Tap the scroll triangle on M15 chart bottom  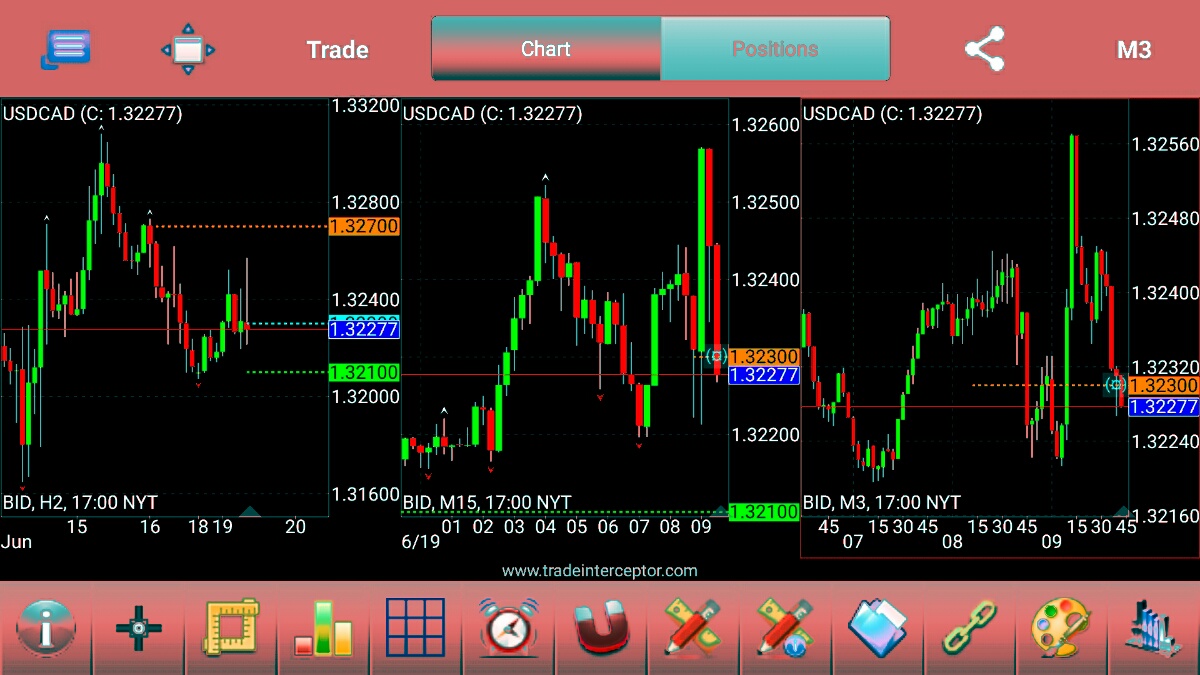719,511
